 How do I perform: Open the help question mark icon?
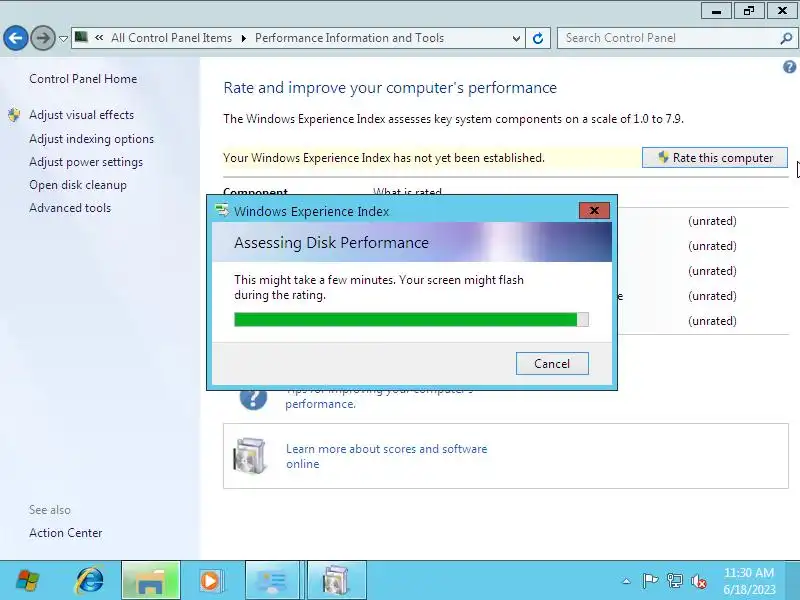click(789, 67)
